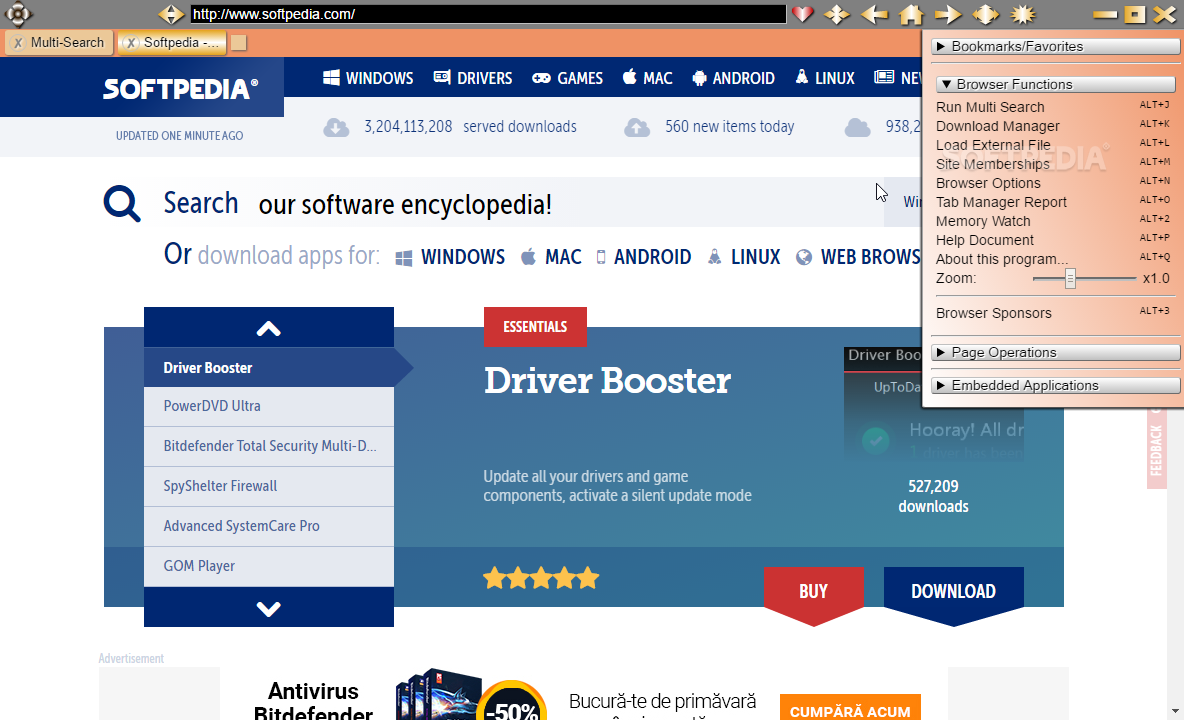Image resolution: width=1184 pixels, height=721 pixels.
Task: Click the Zoom slider handle
Action: pos(1070,279)
